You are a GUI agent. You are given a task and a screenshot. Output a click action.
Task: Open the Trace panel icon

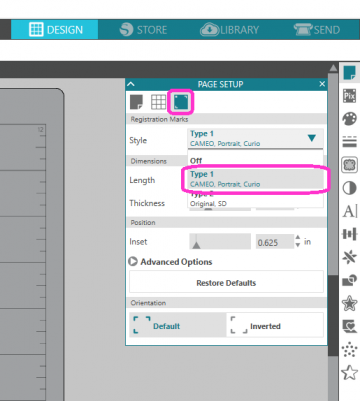(349, 165)
